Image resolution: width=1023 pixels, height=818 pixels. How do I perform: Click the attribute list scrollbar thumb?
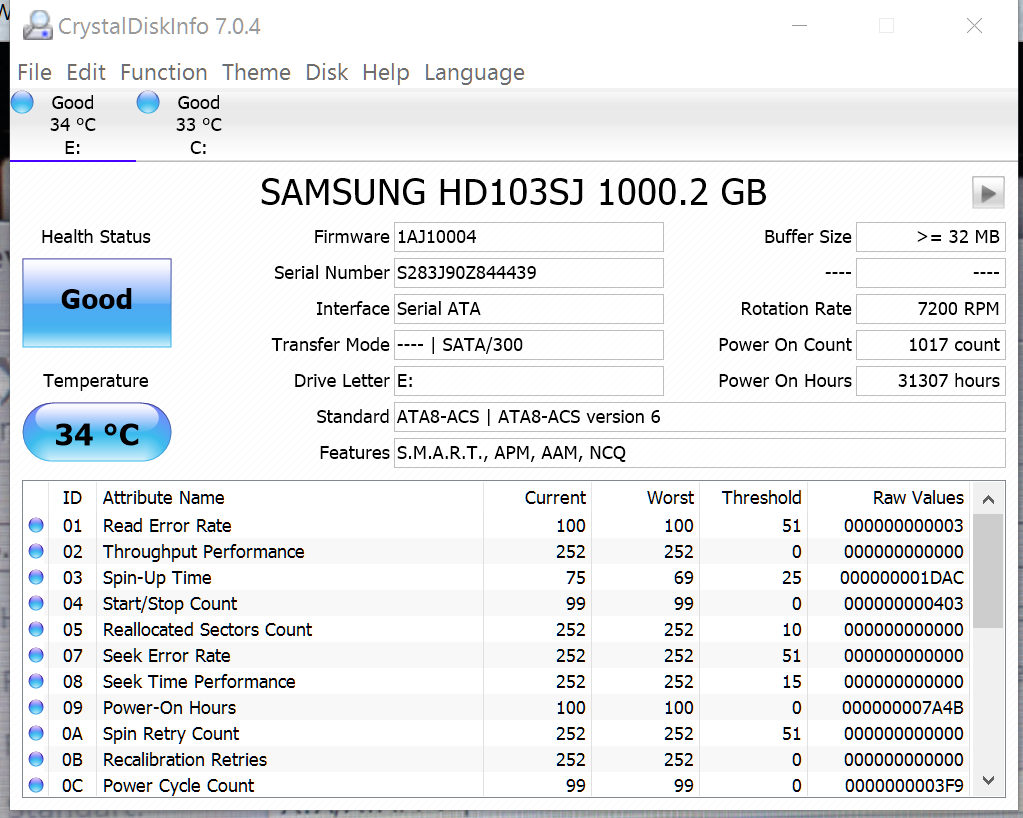(987, 572)
